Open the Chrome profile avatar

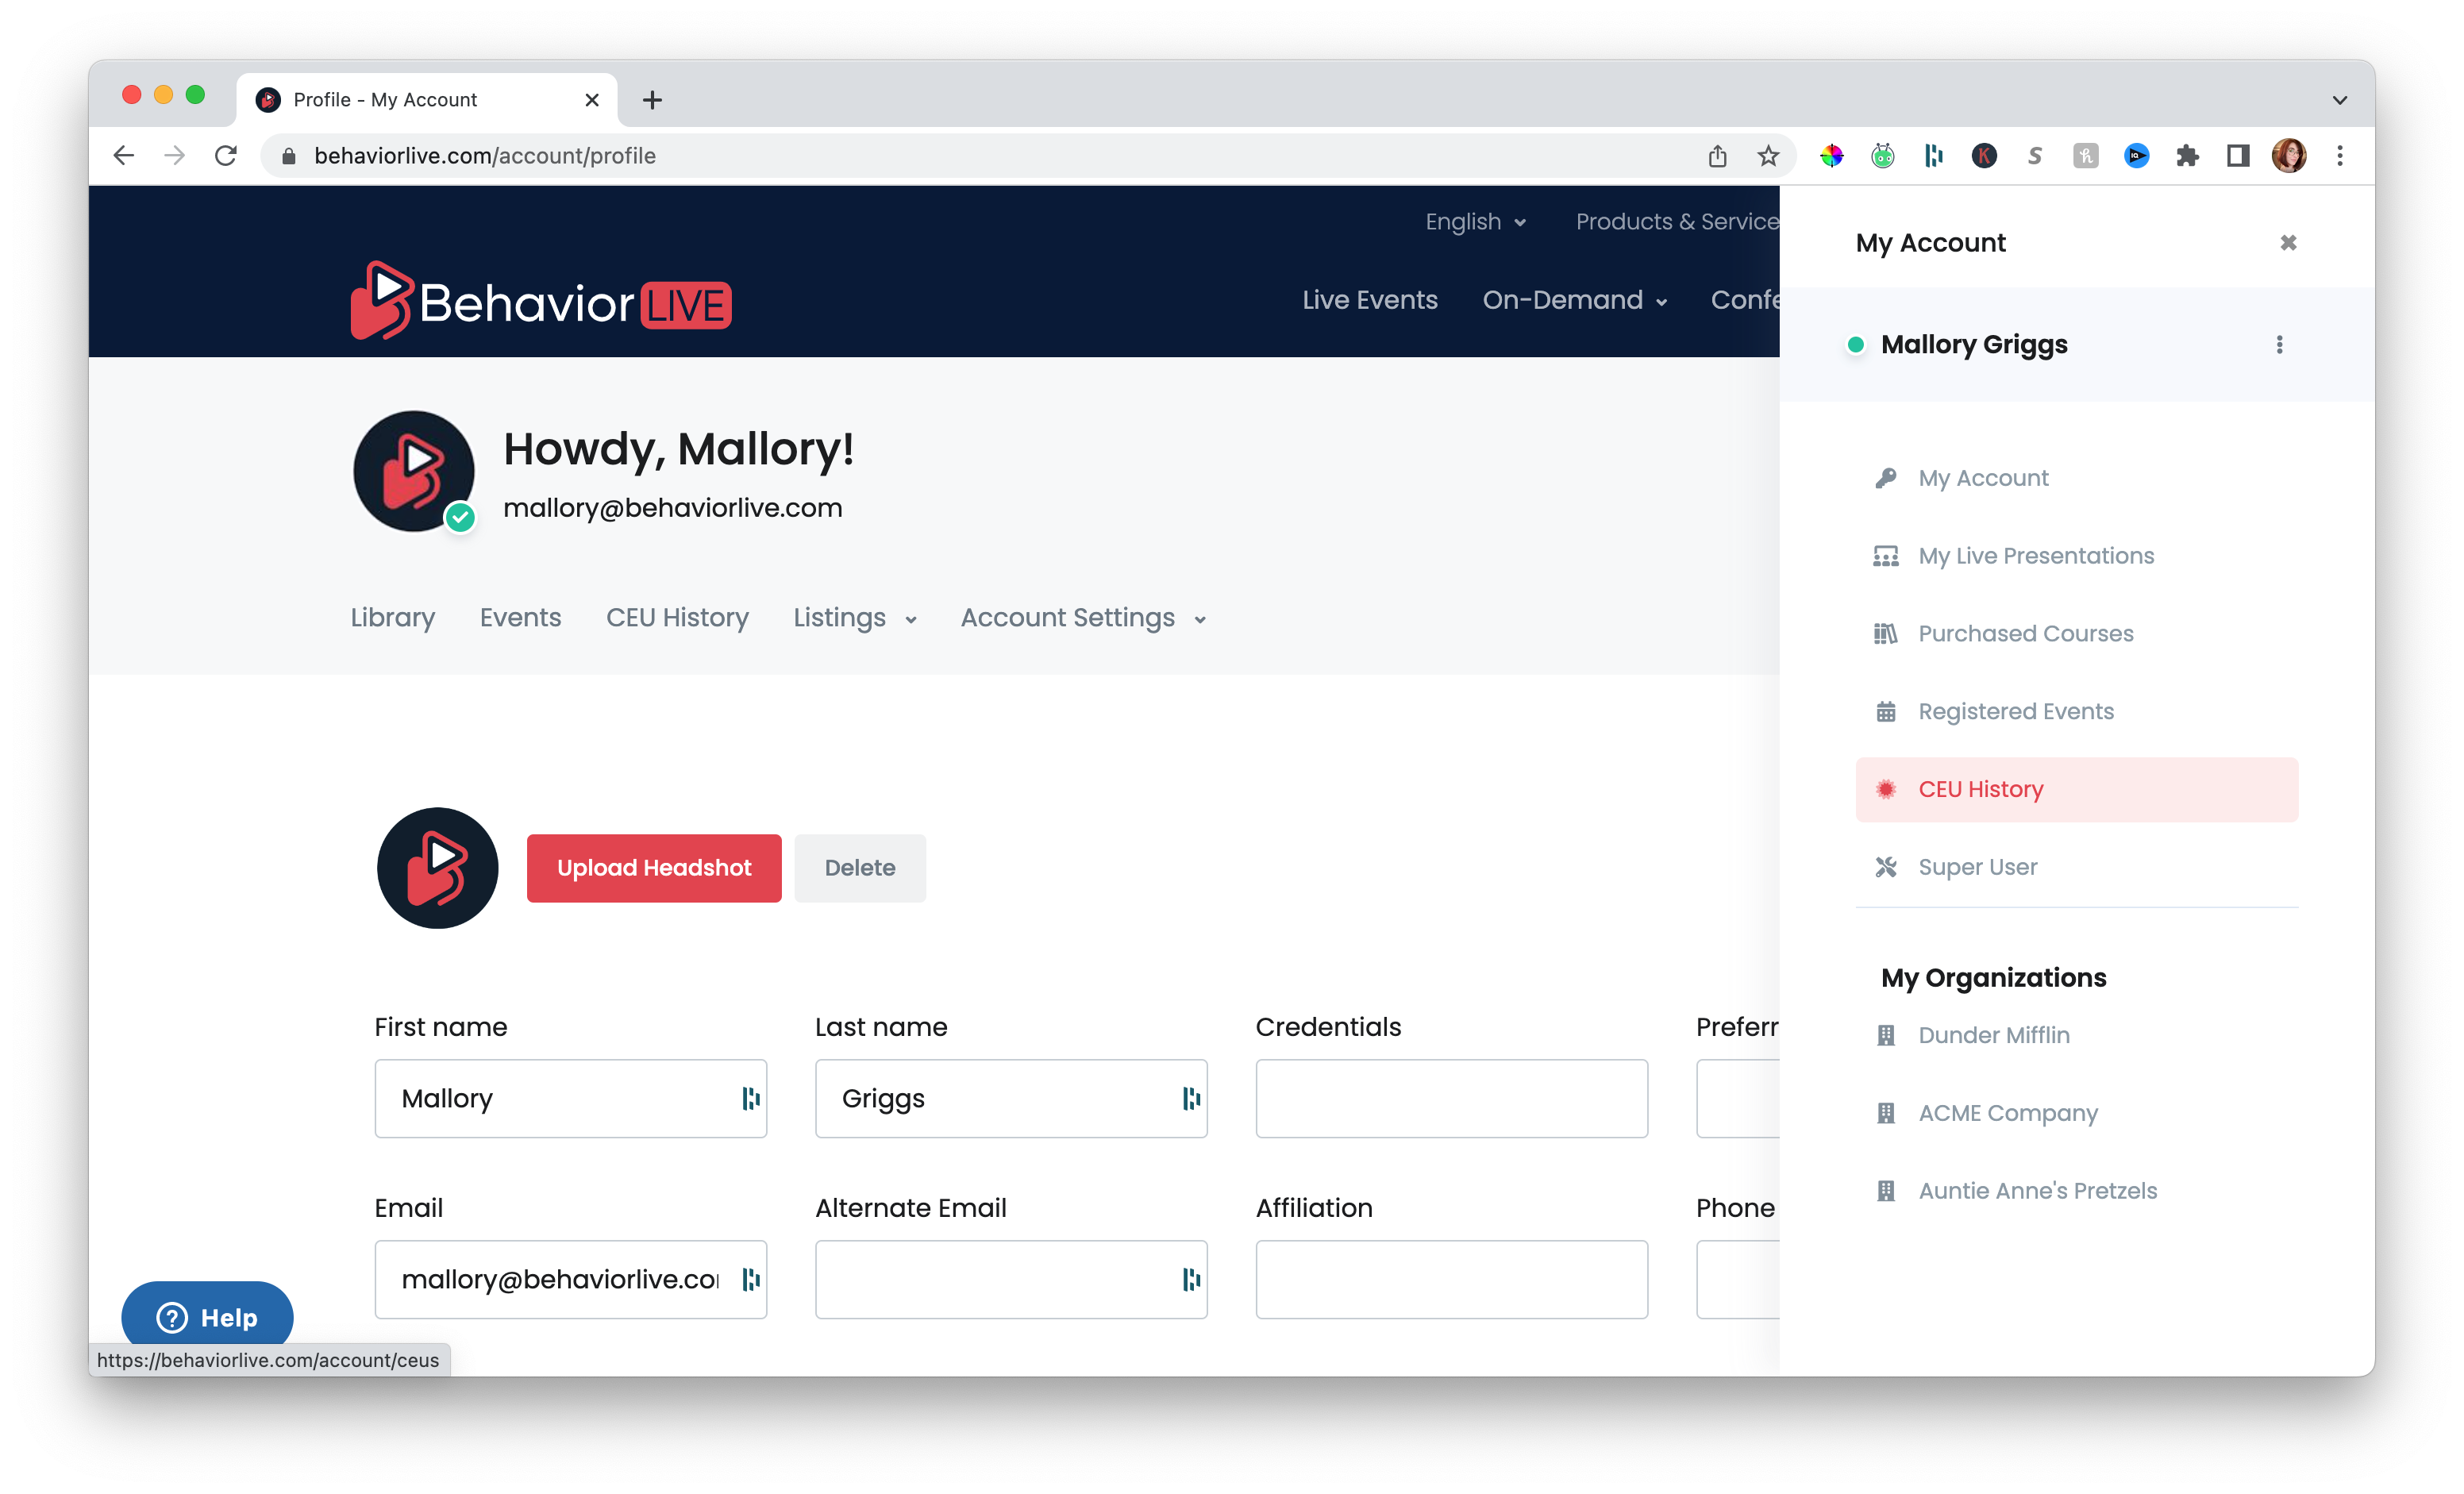pos(2289,156)
